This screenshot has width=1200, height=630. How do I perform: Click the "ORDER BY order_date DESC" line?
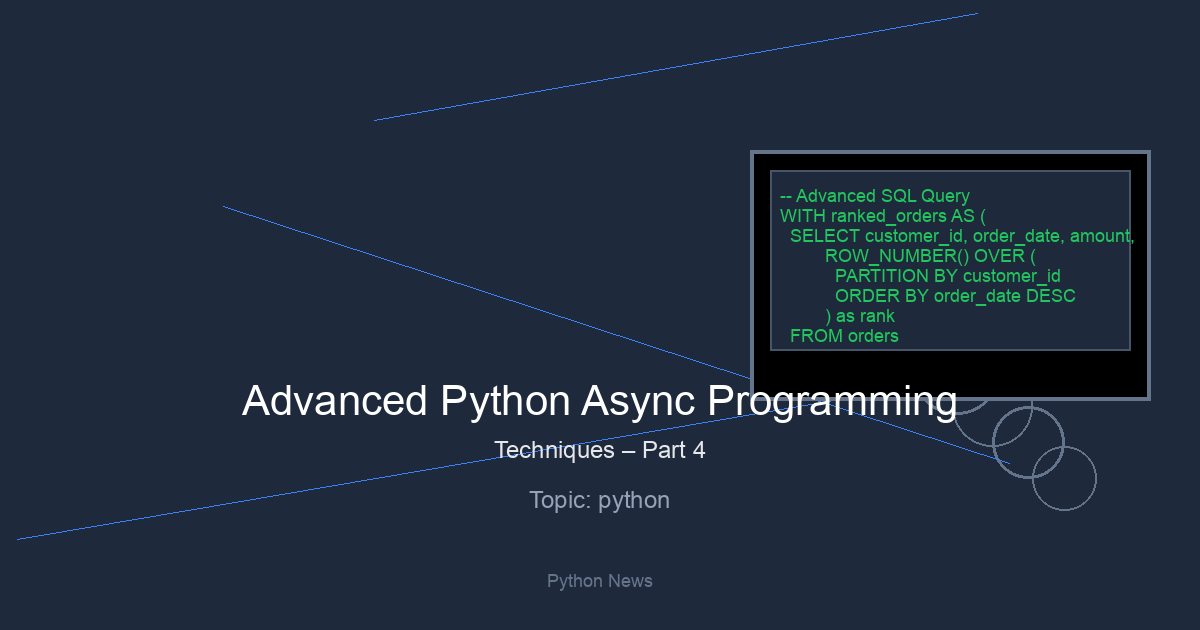coord(954,296)
